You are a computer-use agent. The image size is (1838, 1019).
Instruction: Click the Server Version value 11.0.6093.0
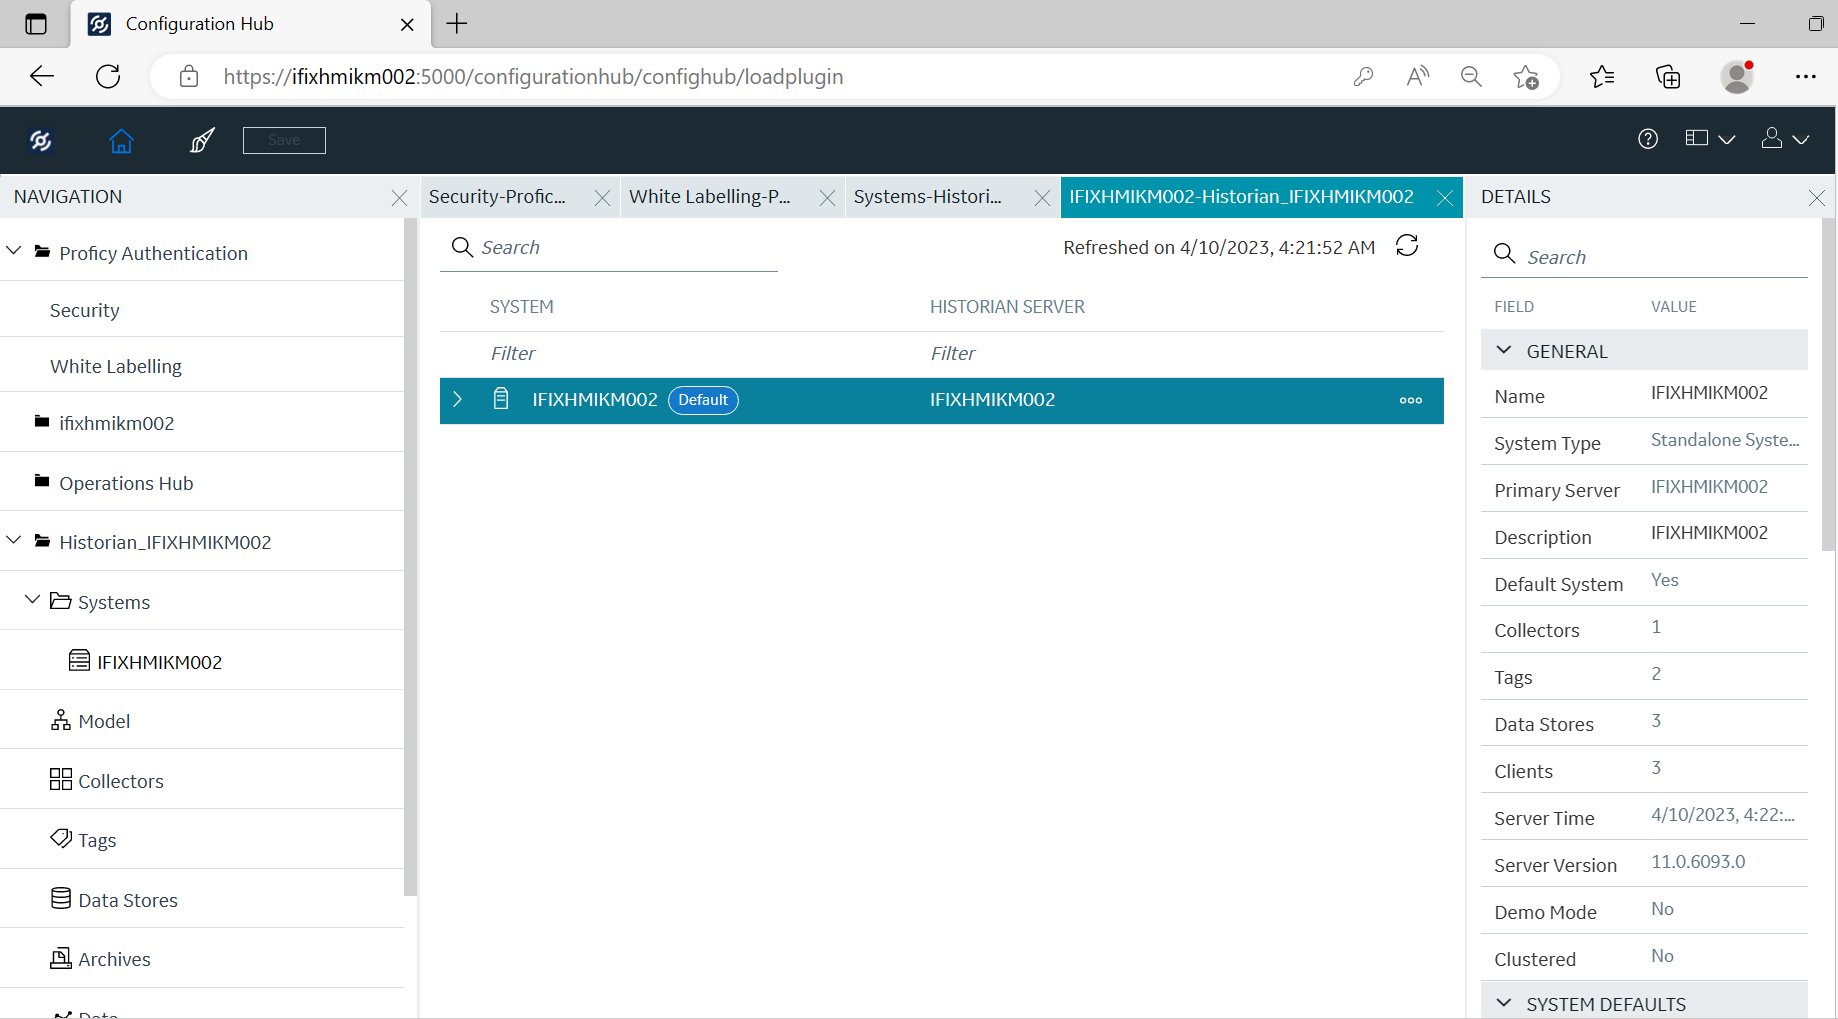1698,862
